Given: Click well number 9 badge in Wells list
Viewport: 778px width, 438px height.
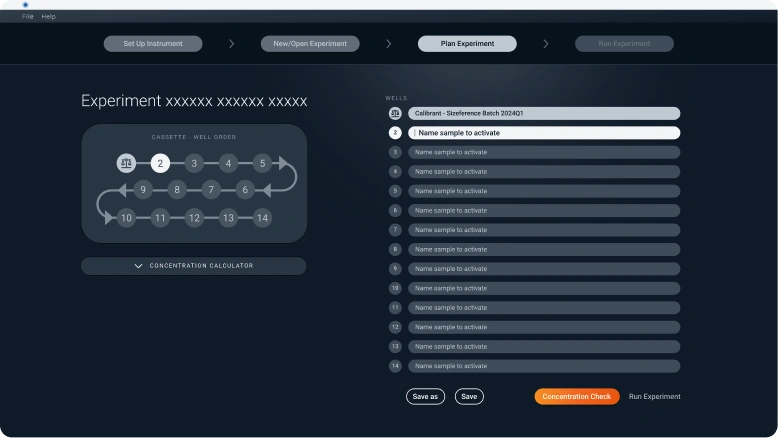Looking at the screenshot, I should pos(395,269).
